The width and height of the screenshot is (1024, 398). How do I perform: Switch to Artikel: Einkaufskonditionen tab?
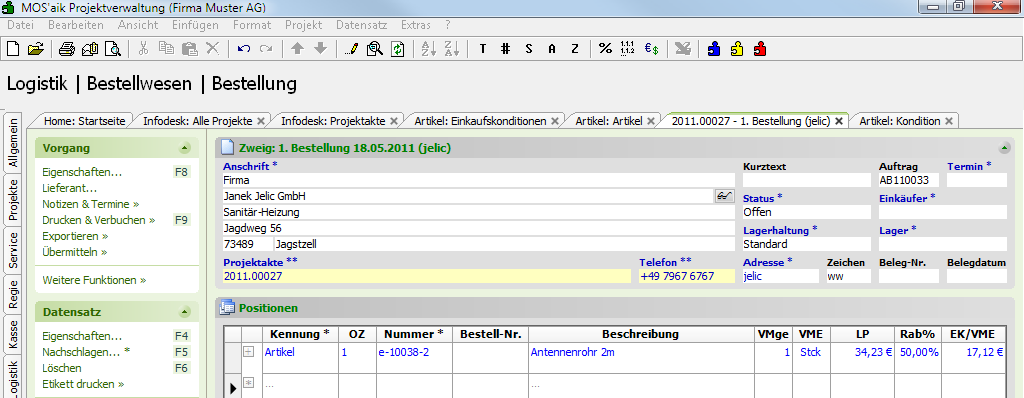coord(480,121)
